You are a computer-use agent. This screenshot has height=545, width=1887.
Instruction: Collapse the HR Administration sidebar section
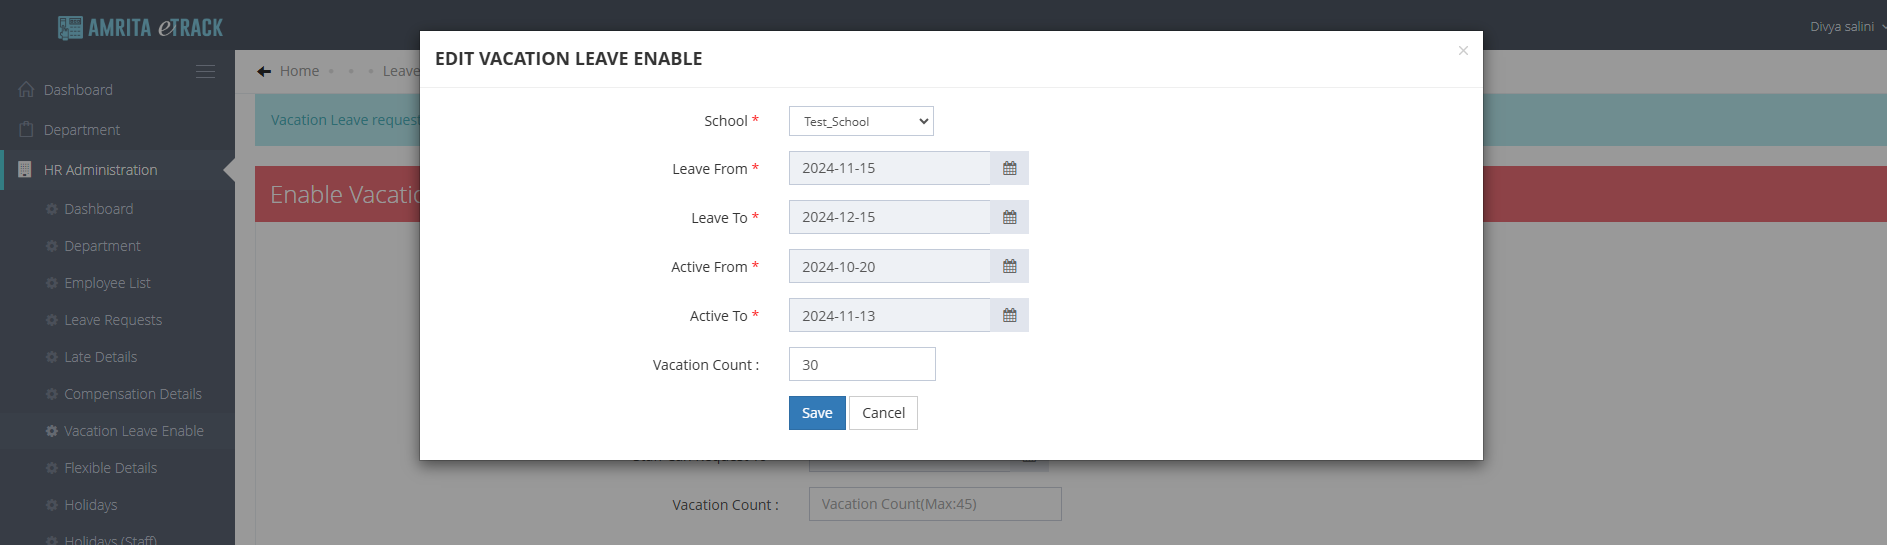coord(100,170)
